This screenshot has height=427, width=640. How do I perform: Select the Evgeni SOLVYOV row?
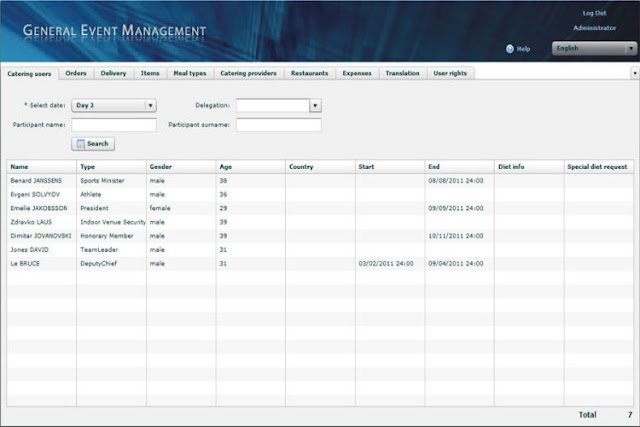pos(320,194)
